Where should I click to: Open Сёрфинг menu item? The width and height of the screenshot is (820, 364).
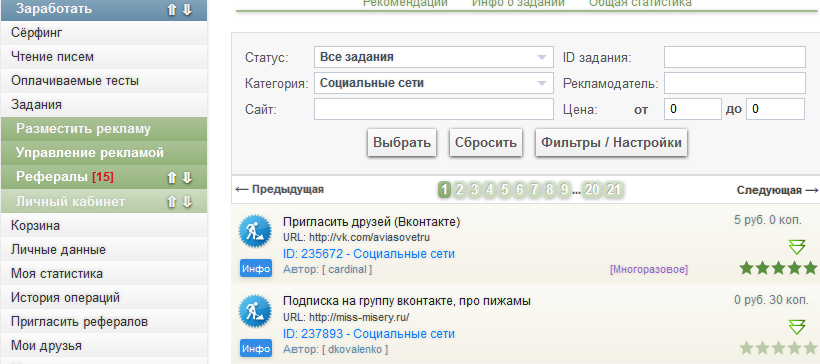104,33
